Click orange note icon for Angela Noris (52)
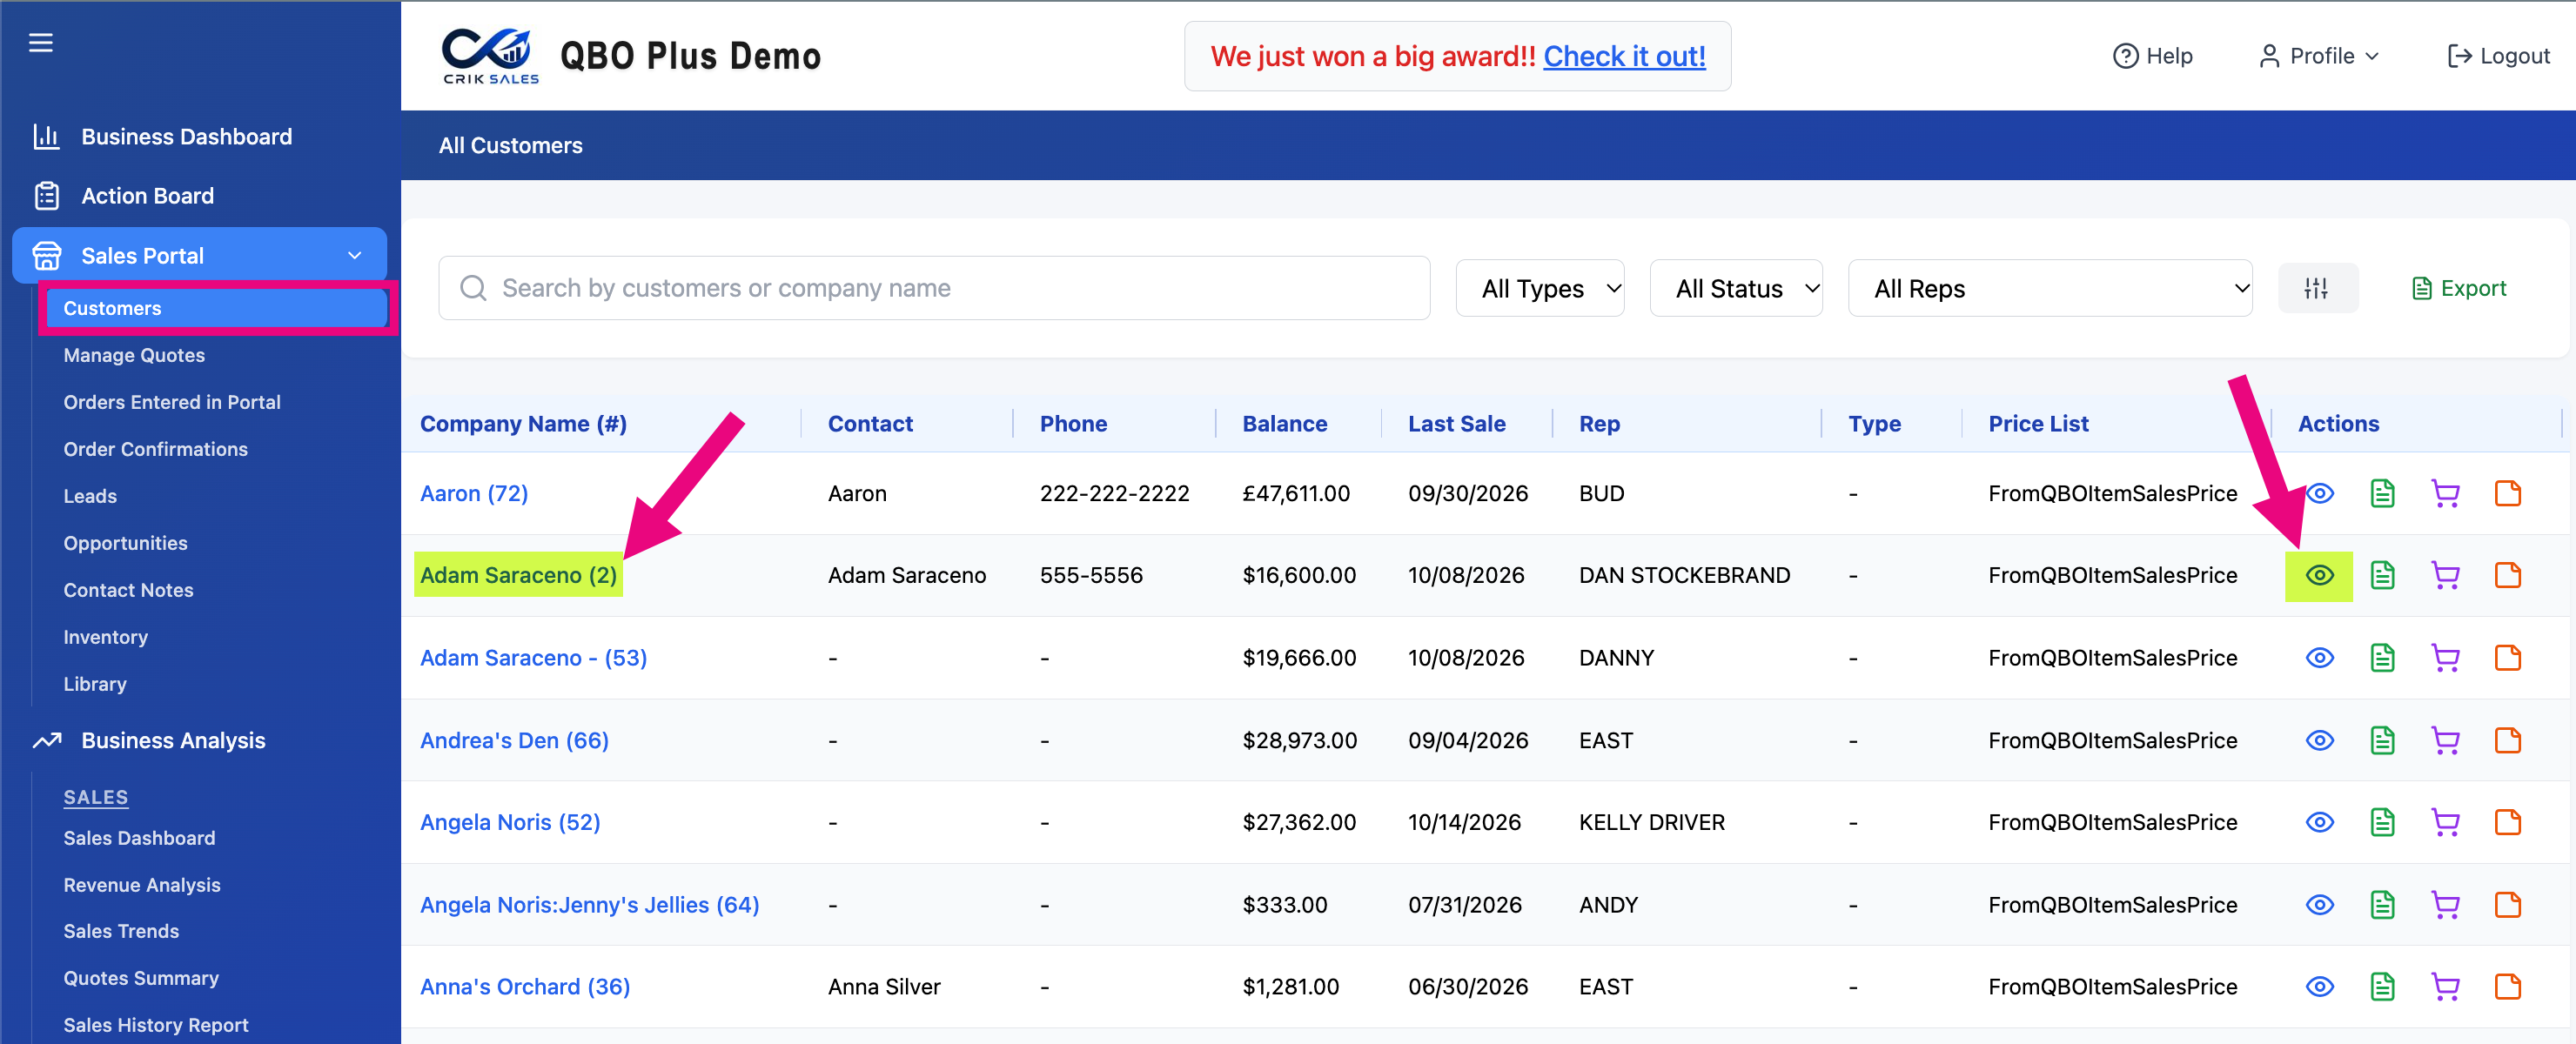The height and width of the screenshot is (1044, 2576). click(2508, 823)
